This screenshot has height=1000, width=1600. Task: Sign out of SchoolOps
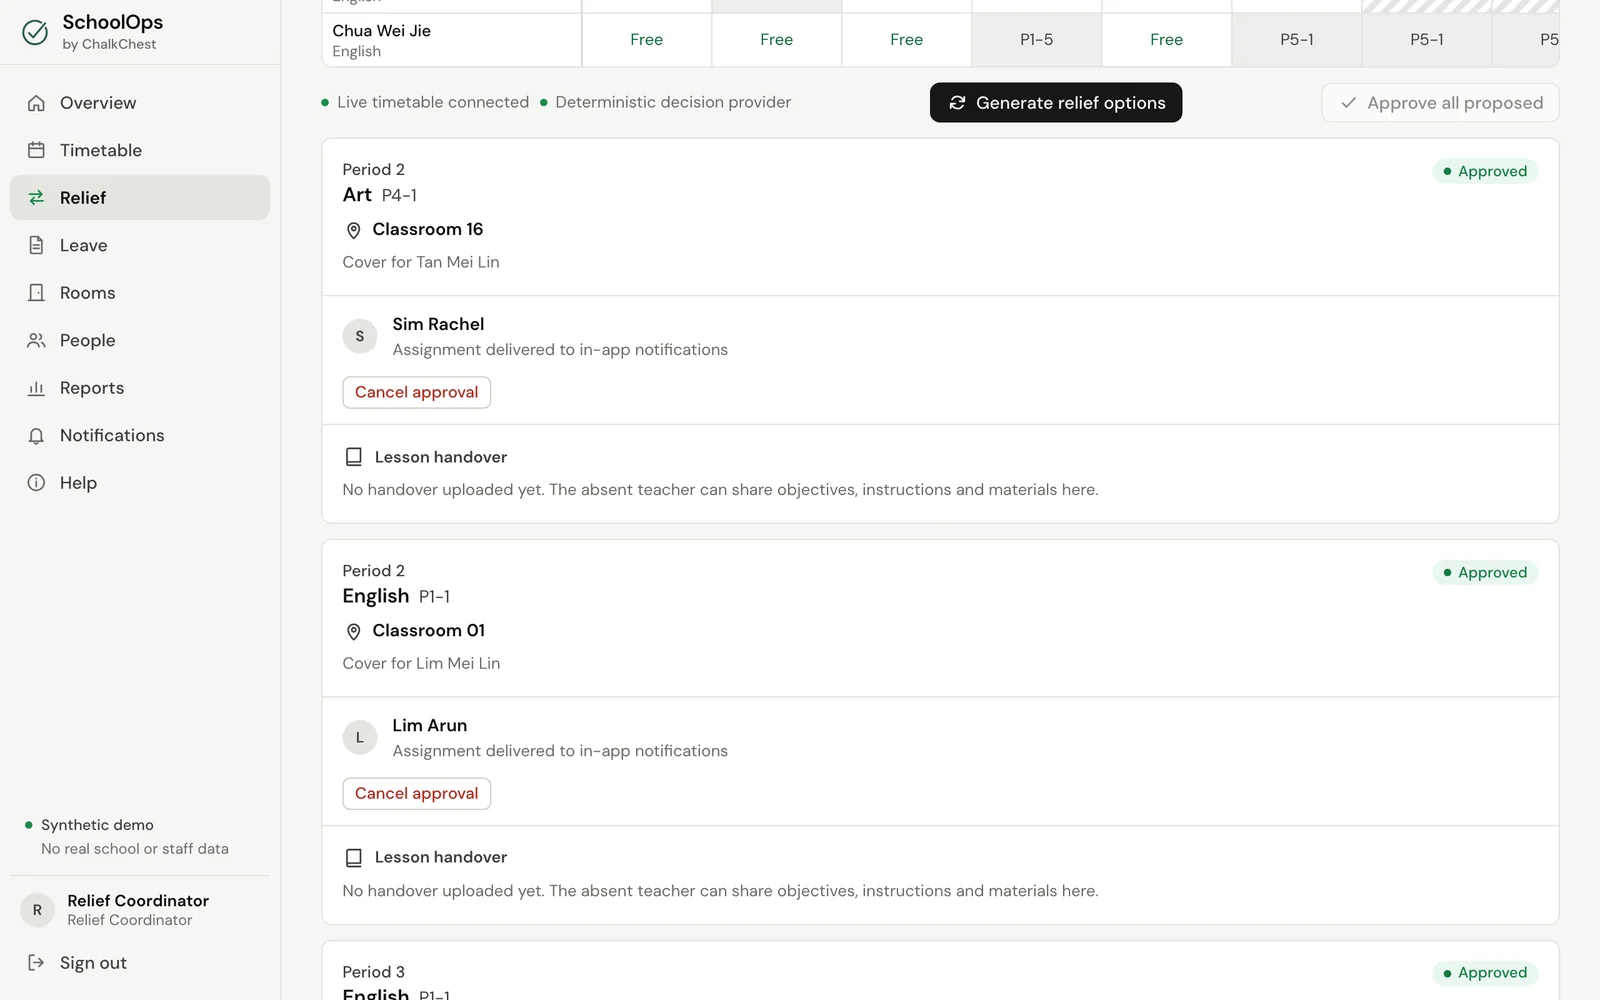[140, 963]
